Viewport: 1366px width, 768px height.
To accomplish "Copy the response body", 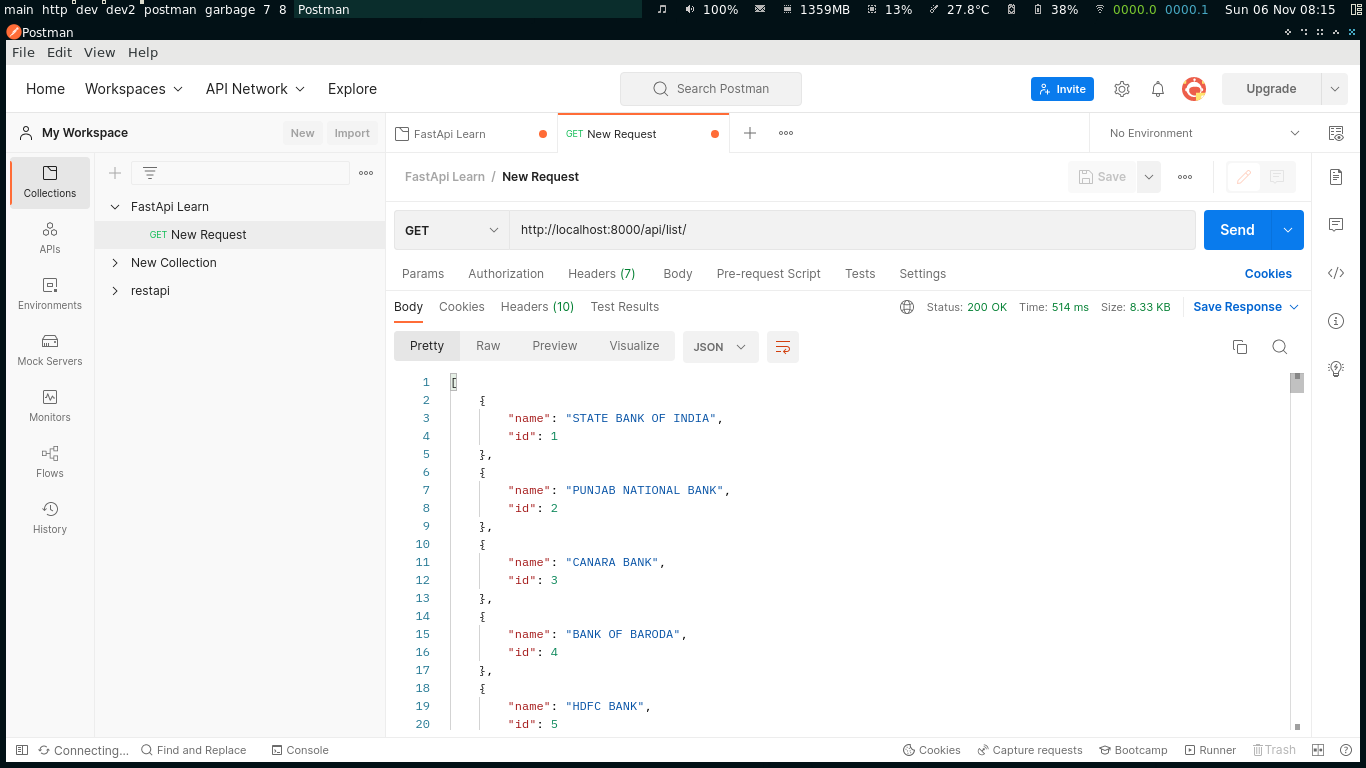I will pos(1240,347).
